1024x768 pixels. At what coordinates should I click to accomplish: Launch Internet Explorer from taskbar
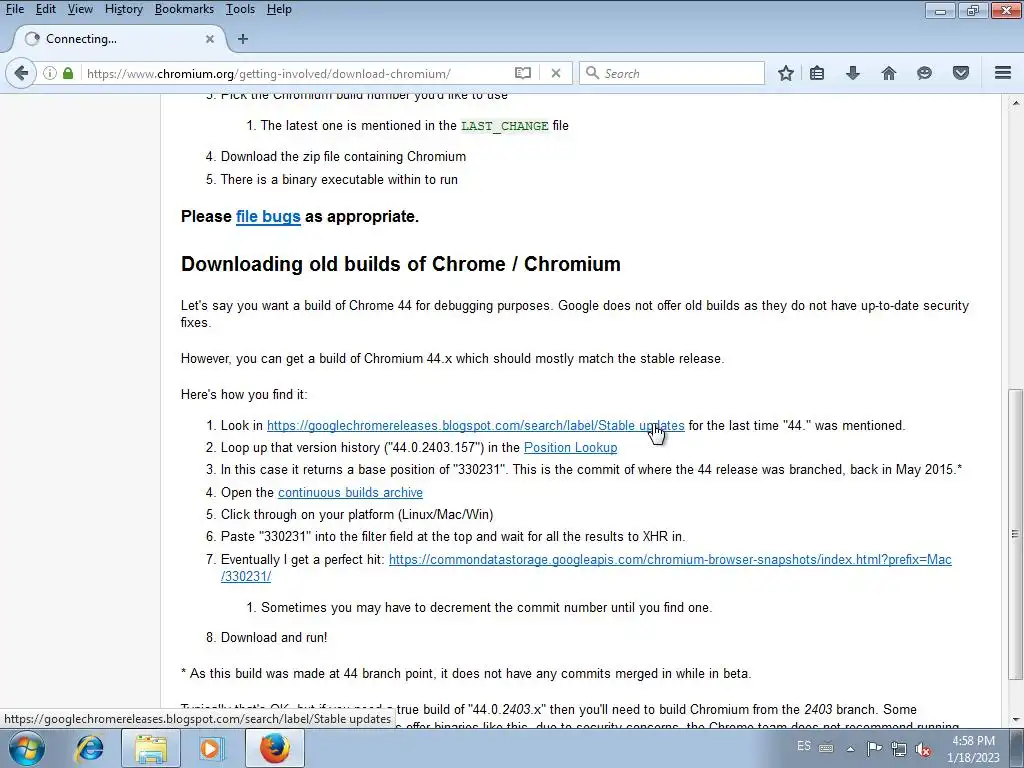[89, 749]
